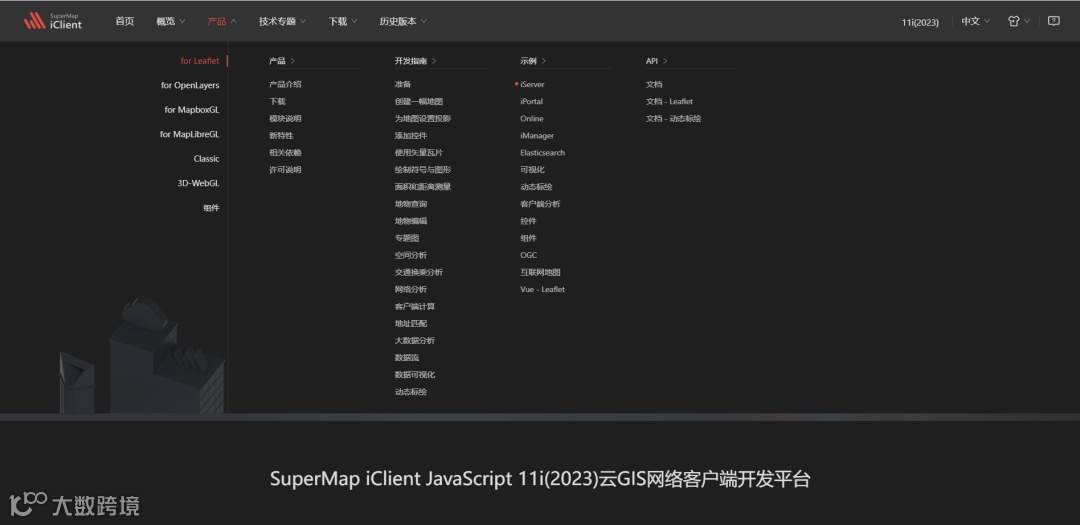Open the 相关依赖 link
This screenshot has height=525, width=1080.
coord(285,153)
